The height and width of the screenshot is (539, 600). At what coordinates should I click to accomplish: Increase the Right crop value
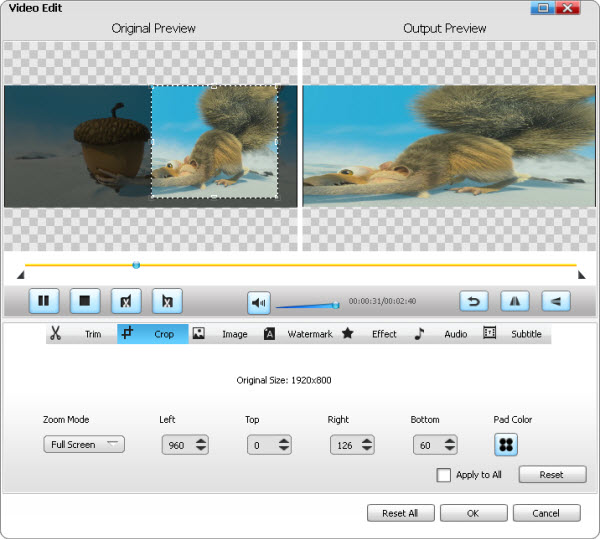367,441
